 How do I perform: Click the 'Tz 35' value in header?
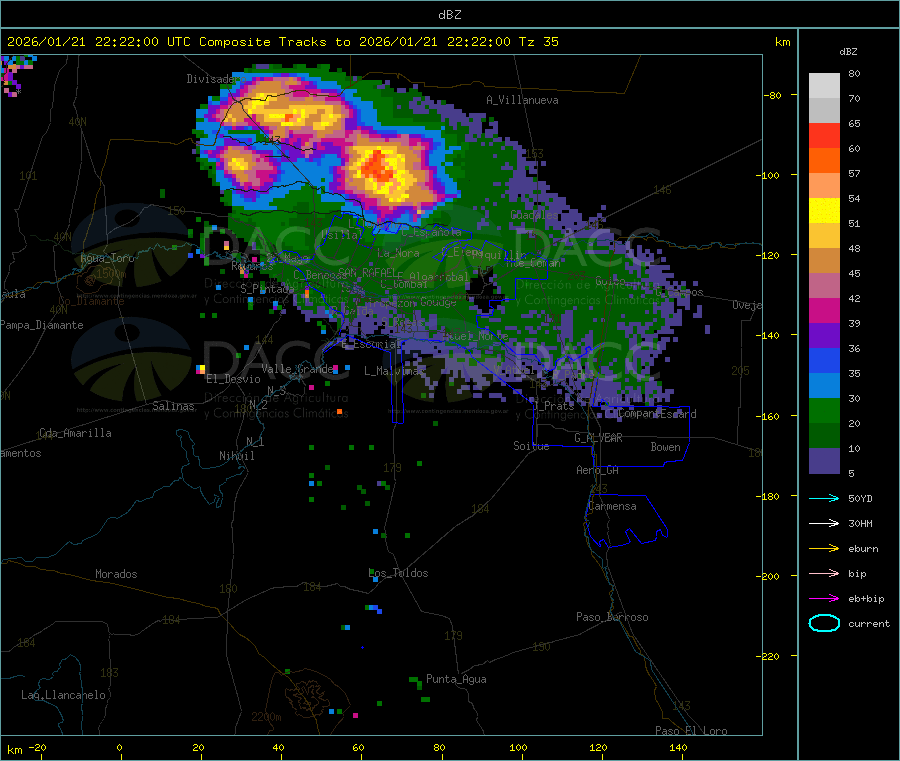538,42
